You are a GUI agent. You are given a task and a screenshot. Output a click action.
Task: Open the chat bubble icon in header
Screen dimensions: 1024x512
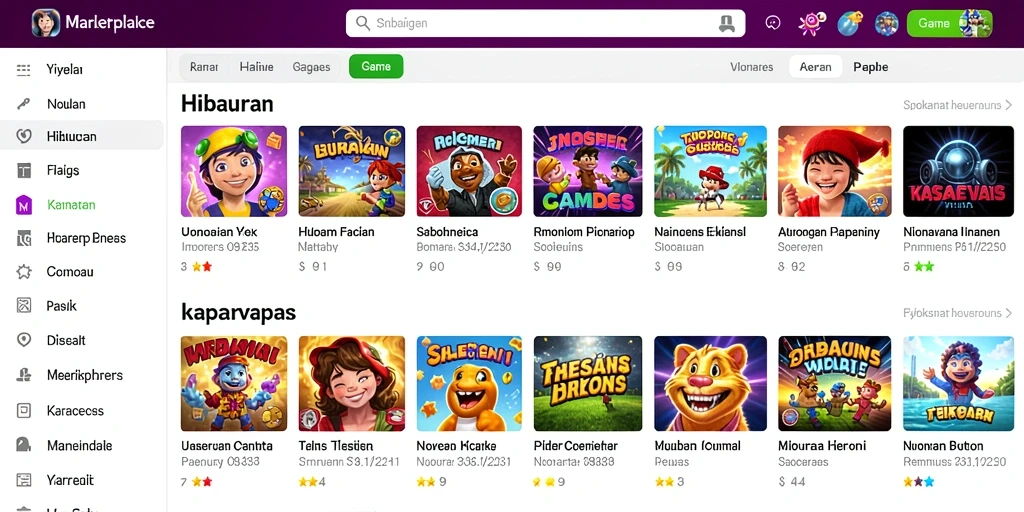[x=773, y=24]
